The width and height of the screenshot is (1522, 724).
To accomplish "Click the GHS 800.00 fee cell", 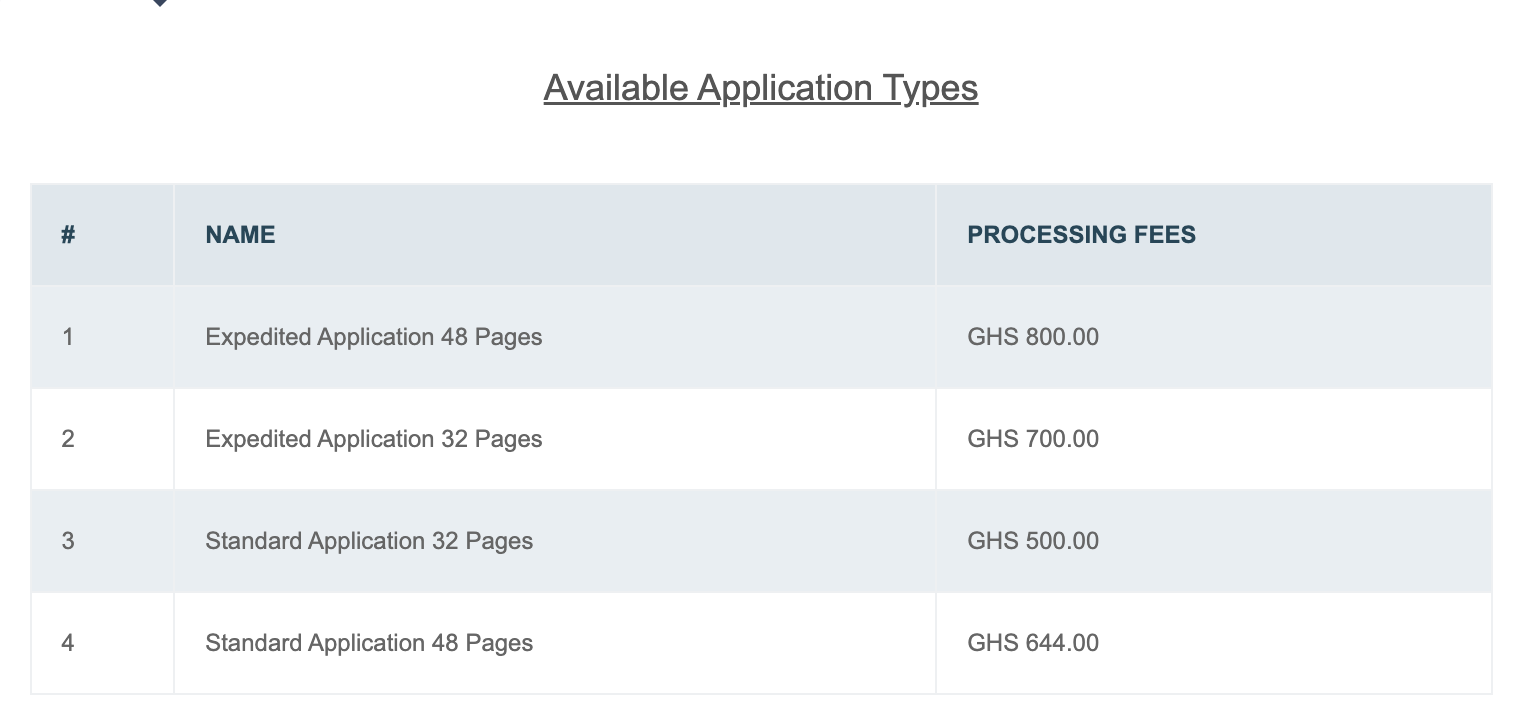I will point(1032,337).
